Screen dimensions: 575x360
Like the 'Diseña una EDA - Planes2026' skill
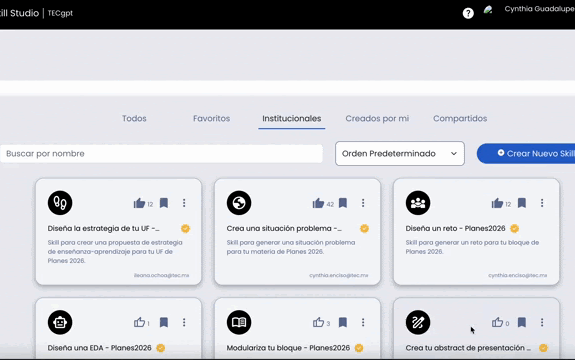click(x=139, y=322)
